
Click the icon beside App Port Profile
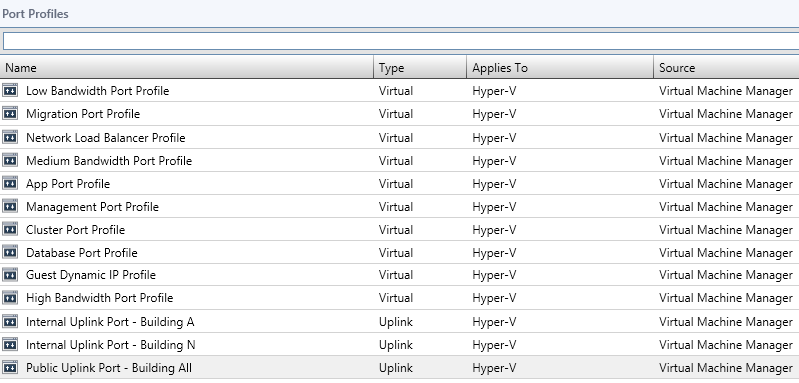[x=10, y=183]
